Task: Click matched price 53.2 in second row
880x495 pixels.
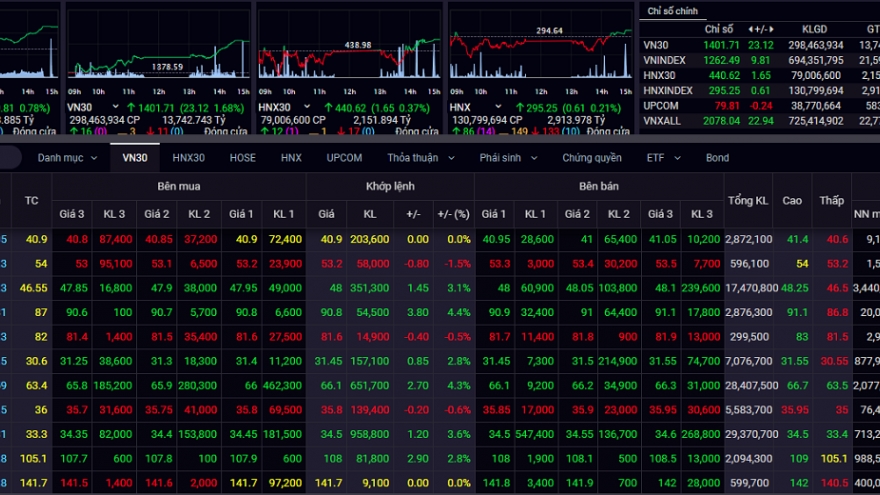Action: 331,264
